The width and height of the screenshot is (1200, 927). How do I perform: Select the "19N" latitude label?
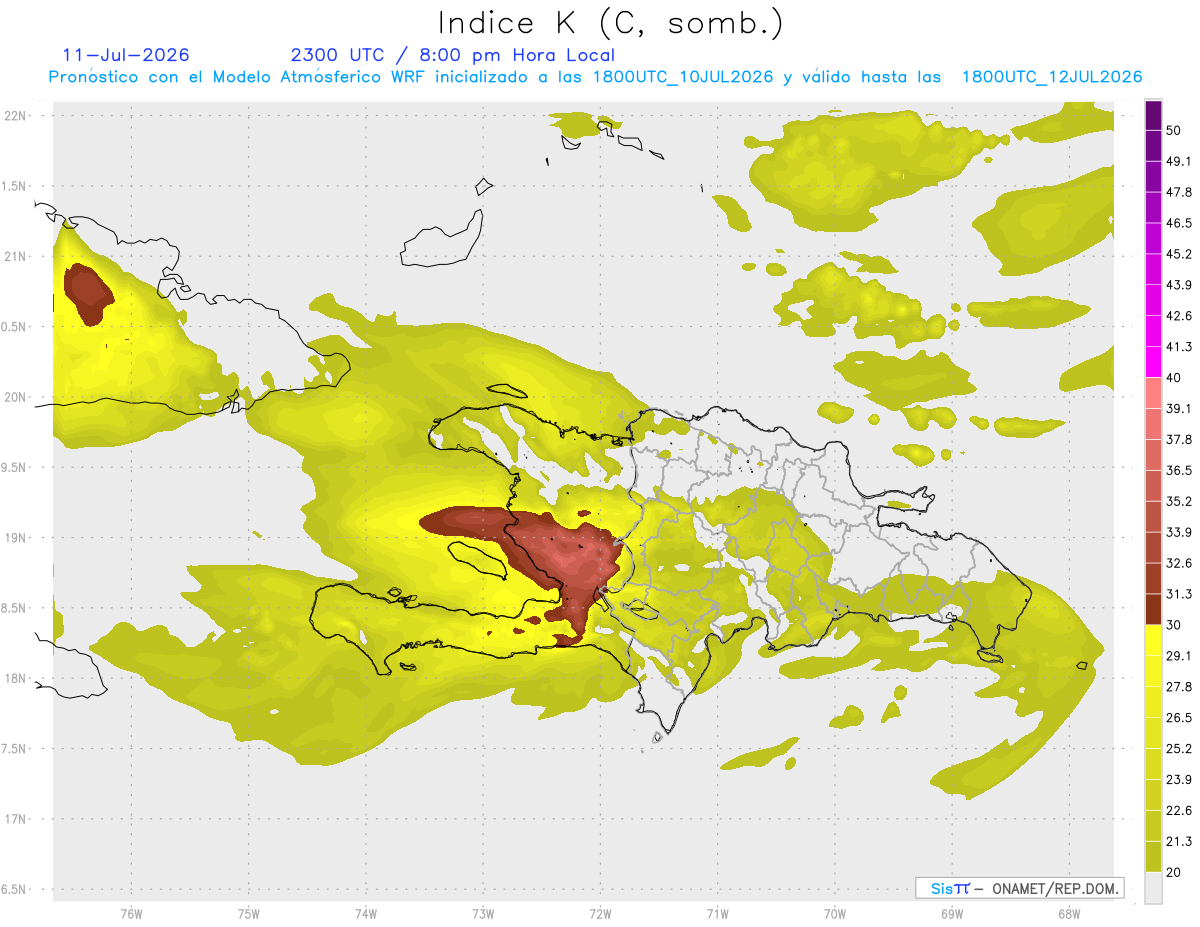[16, 538]
